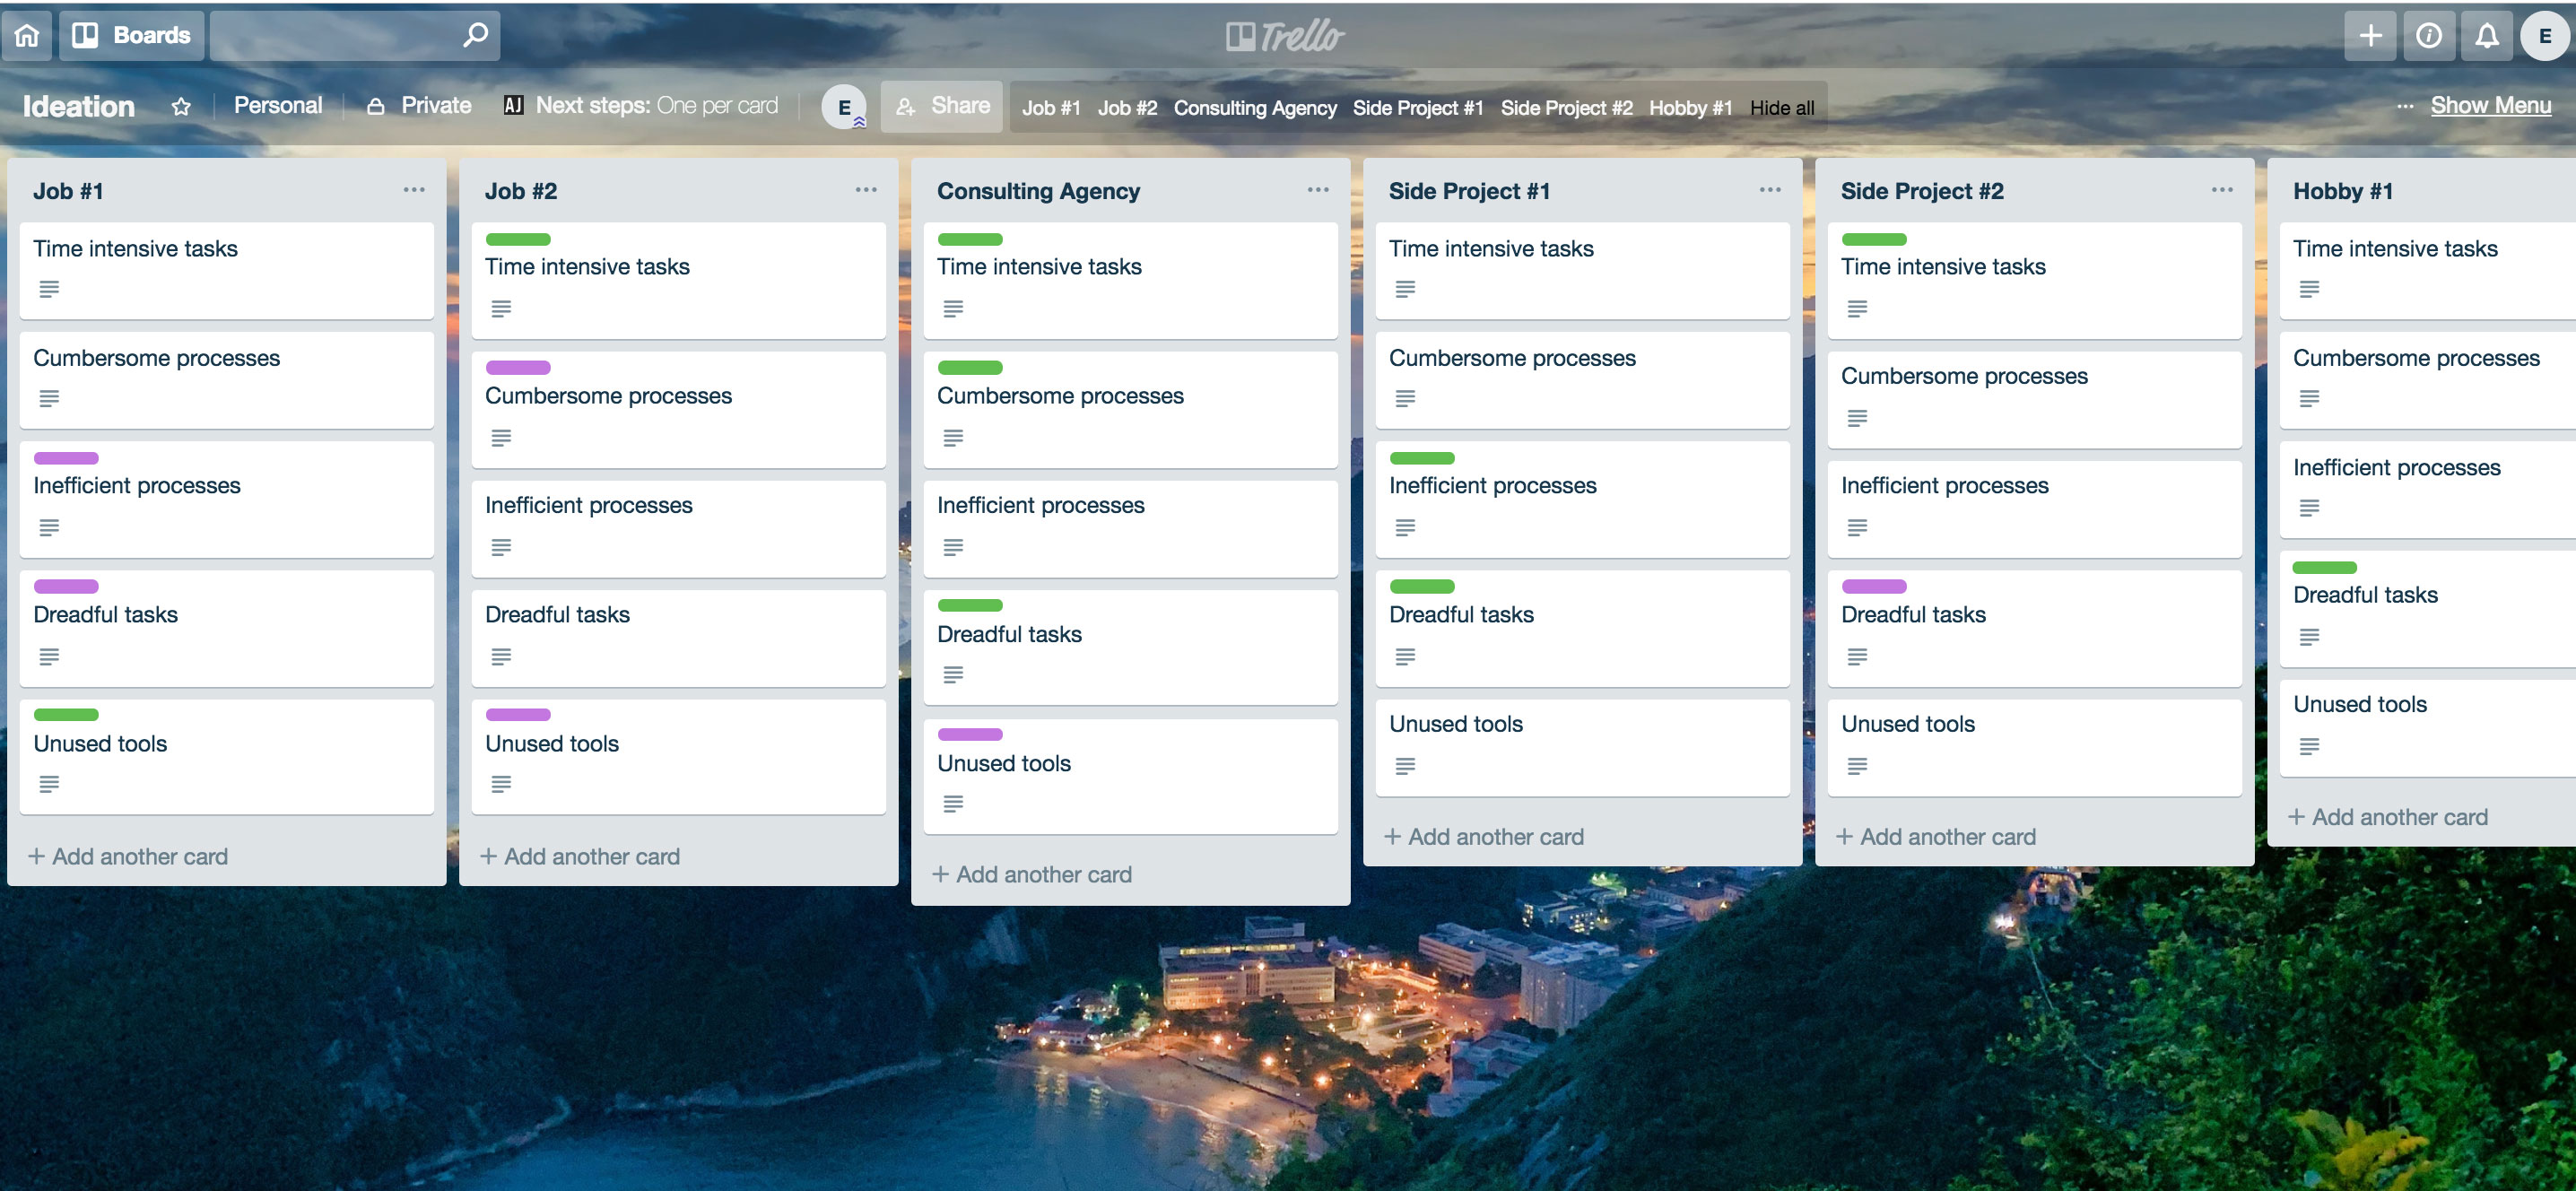Click description icon on Job #1 Dreadful tasks
This screenshot has width=2576, height=1191.
pos(49,656)
